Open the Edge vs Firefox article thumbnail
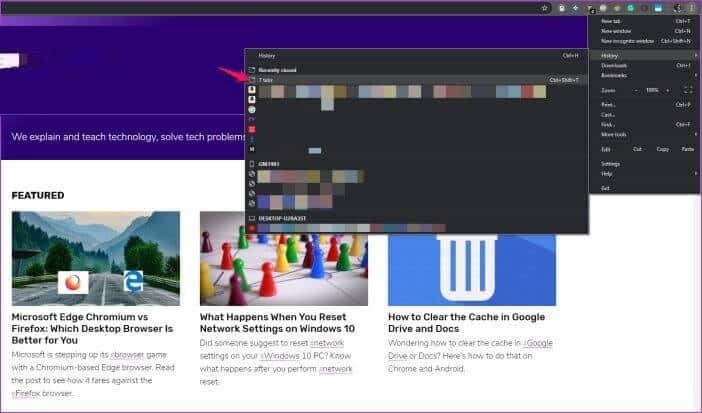Screen dimensions: 702x413 96,258
